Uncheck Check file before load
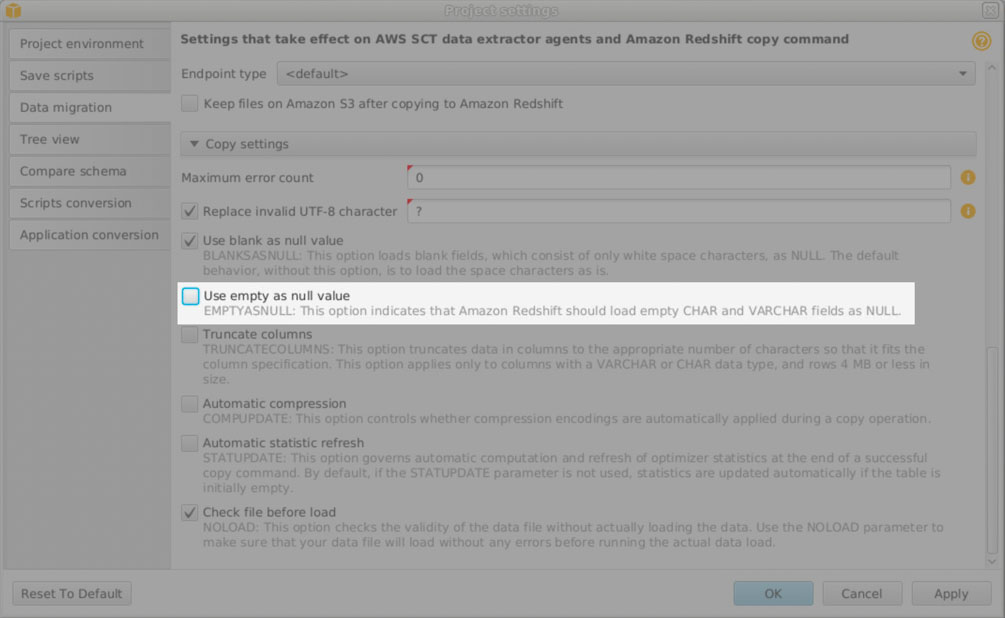The image size is (1005, 618). coord(190,512)
